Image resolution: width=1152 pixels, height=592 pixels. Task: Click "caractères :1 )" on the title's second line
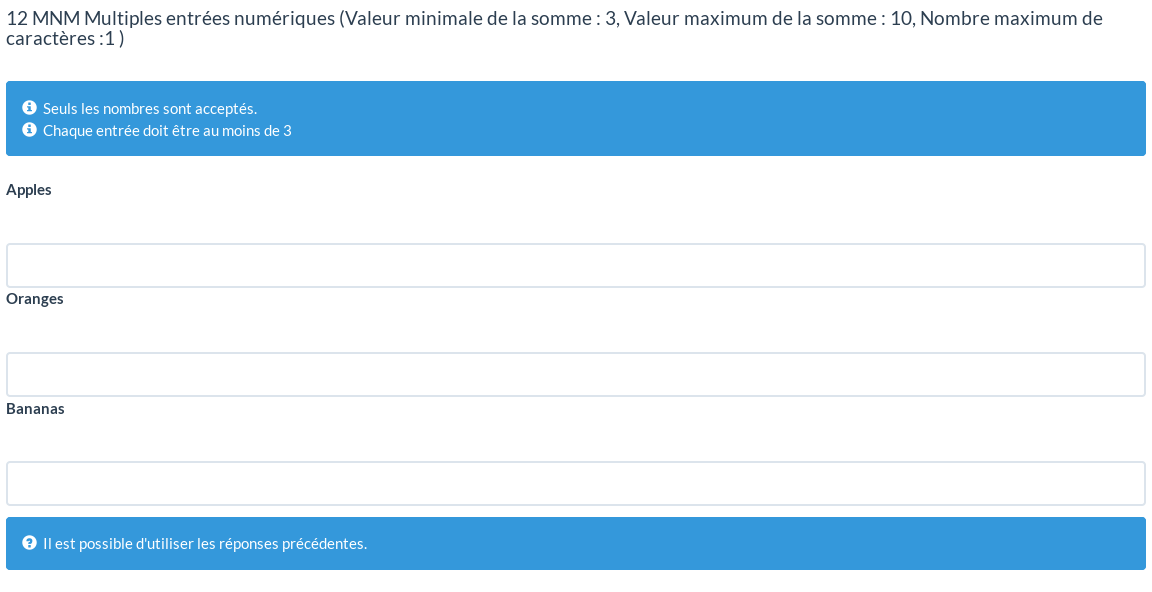(x=65, y=39)
